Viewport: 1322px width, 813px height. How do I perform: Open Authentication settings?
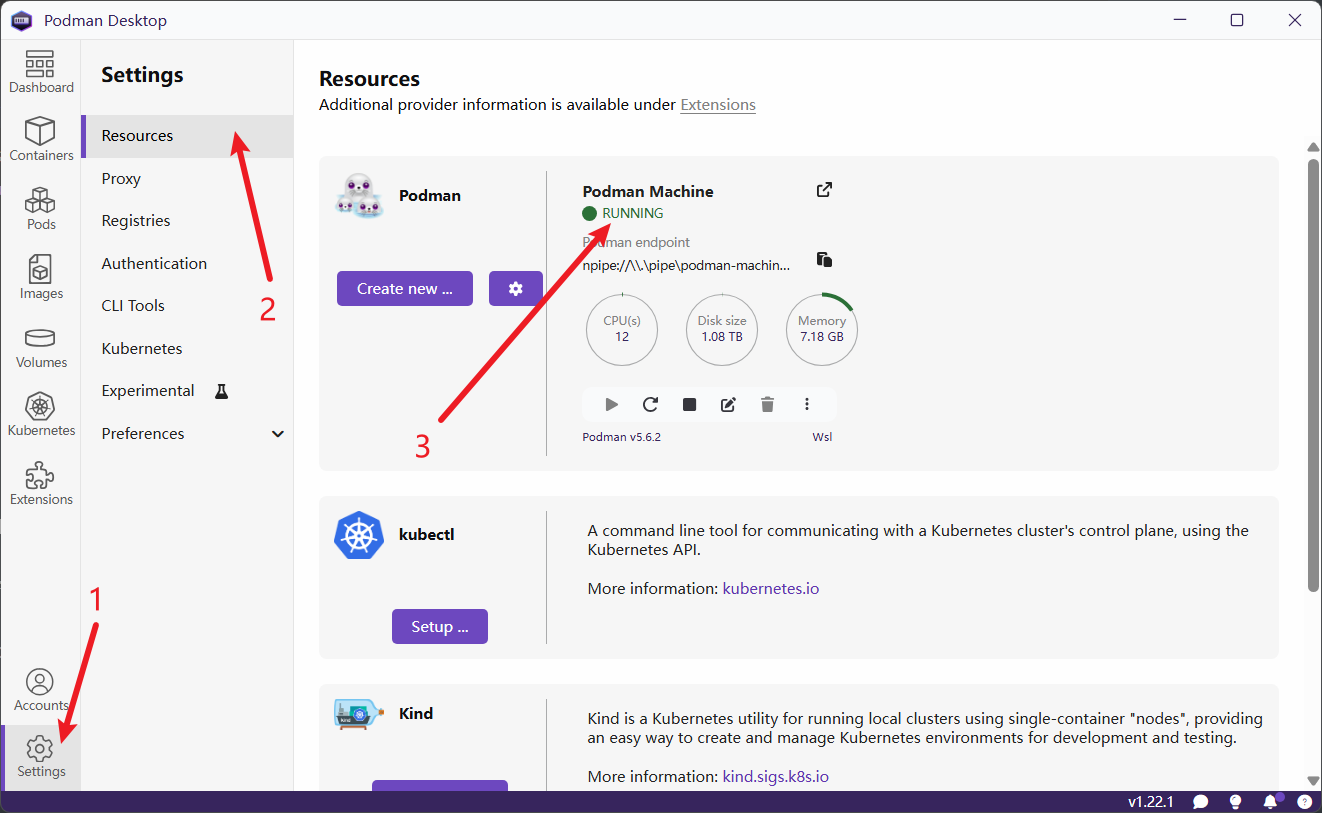point(187,263)
